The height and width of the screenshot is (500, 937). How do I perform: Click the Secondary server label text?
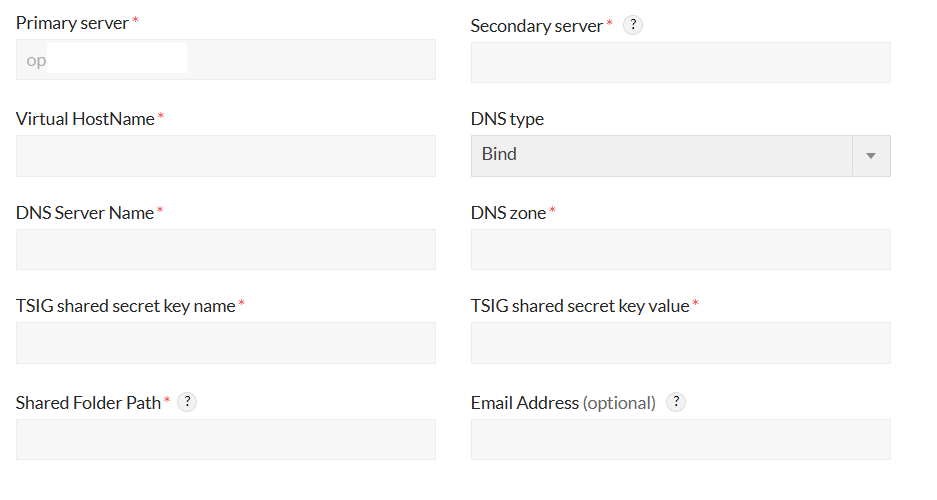coord(537,26)
